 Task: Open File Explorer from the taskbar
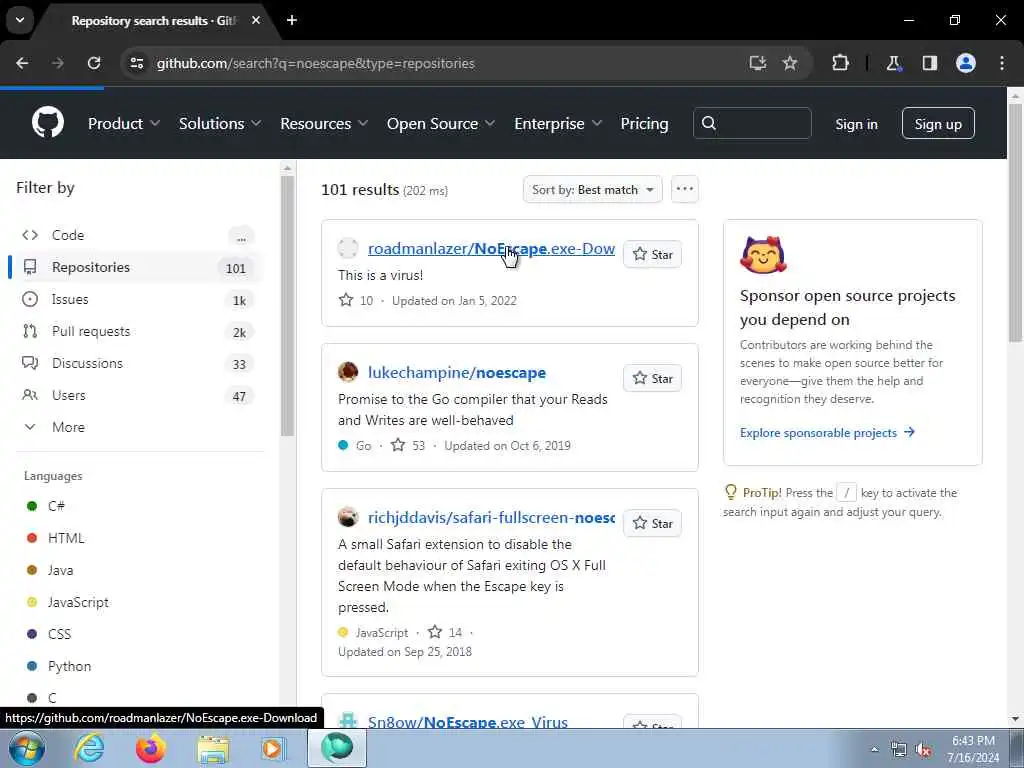(x=214, y=748)
